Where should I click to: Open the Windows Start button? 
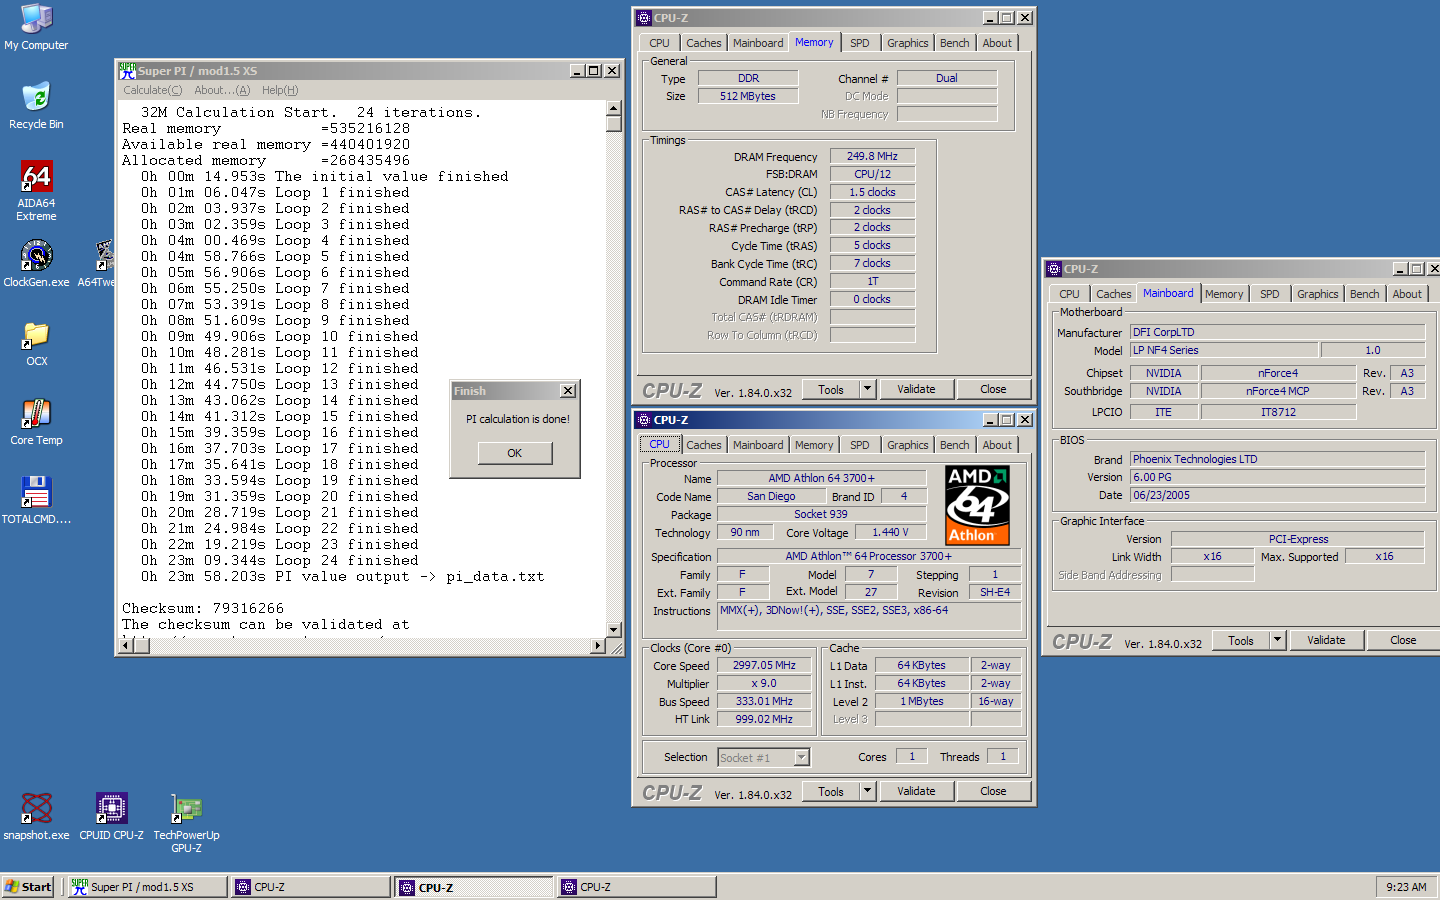[28, 887]
